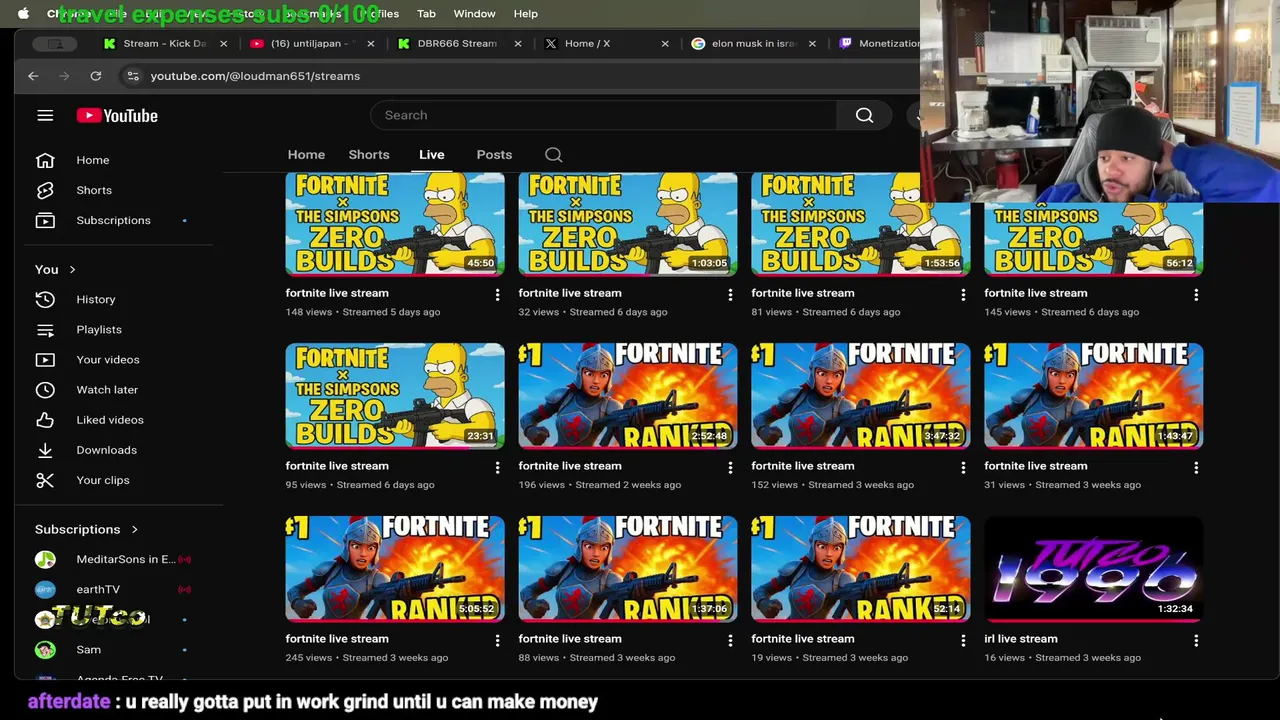Click the YouTube search input field

point(604,115)
